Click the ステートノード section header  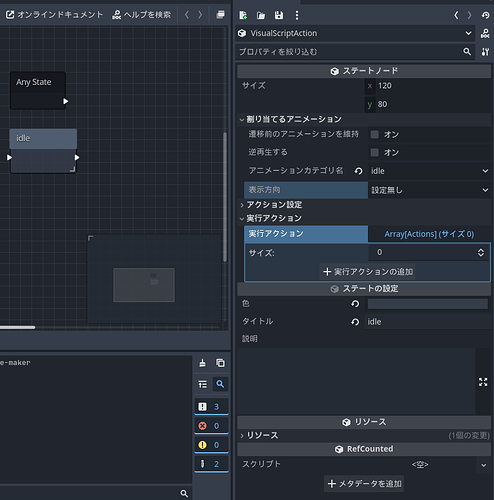364,71
